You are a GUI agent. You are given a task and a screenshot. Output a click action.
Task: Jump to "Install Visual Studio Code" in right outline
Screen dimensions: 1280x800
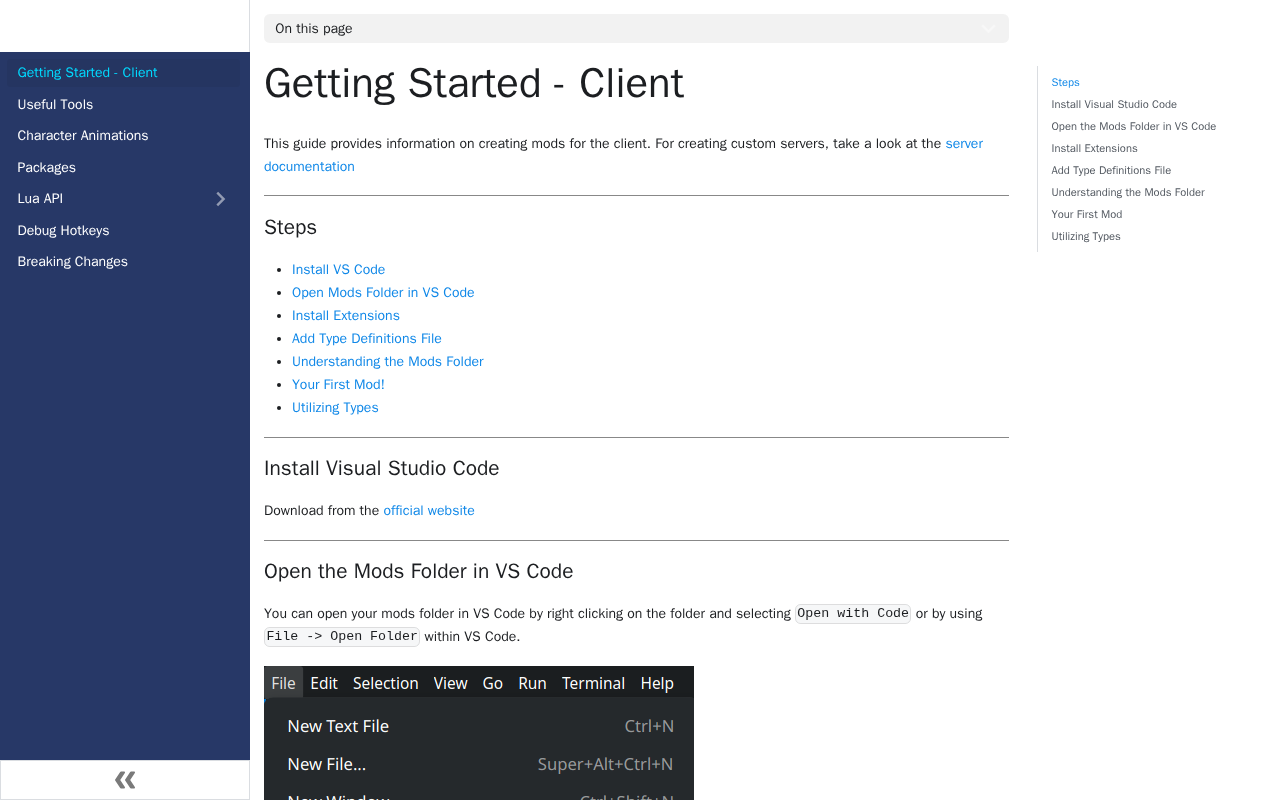pyautogui.click(x=1114, y=105)
